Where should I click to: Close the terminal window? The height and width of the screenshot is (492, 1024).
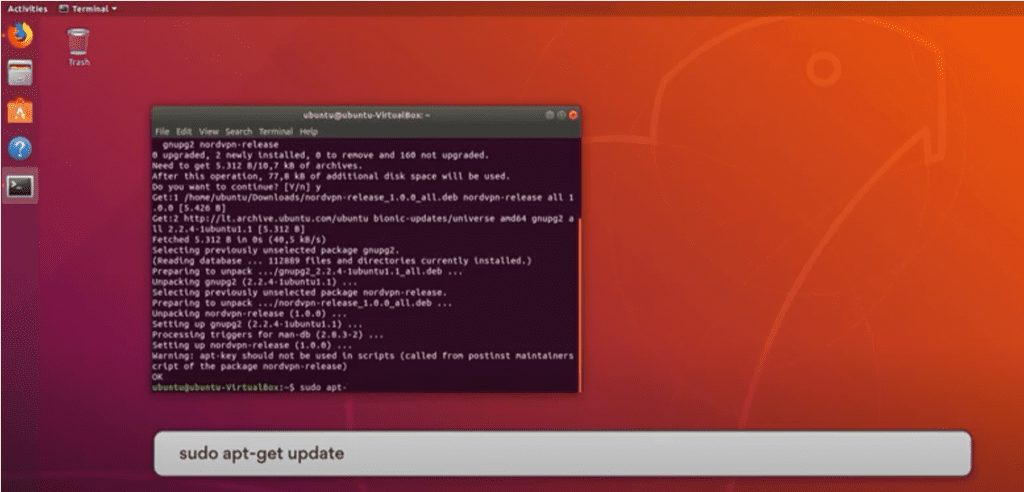tap(573, 115)
